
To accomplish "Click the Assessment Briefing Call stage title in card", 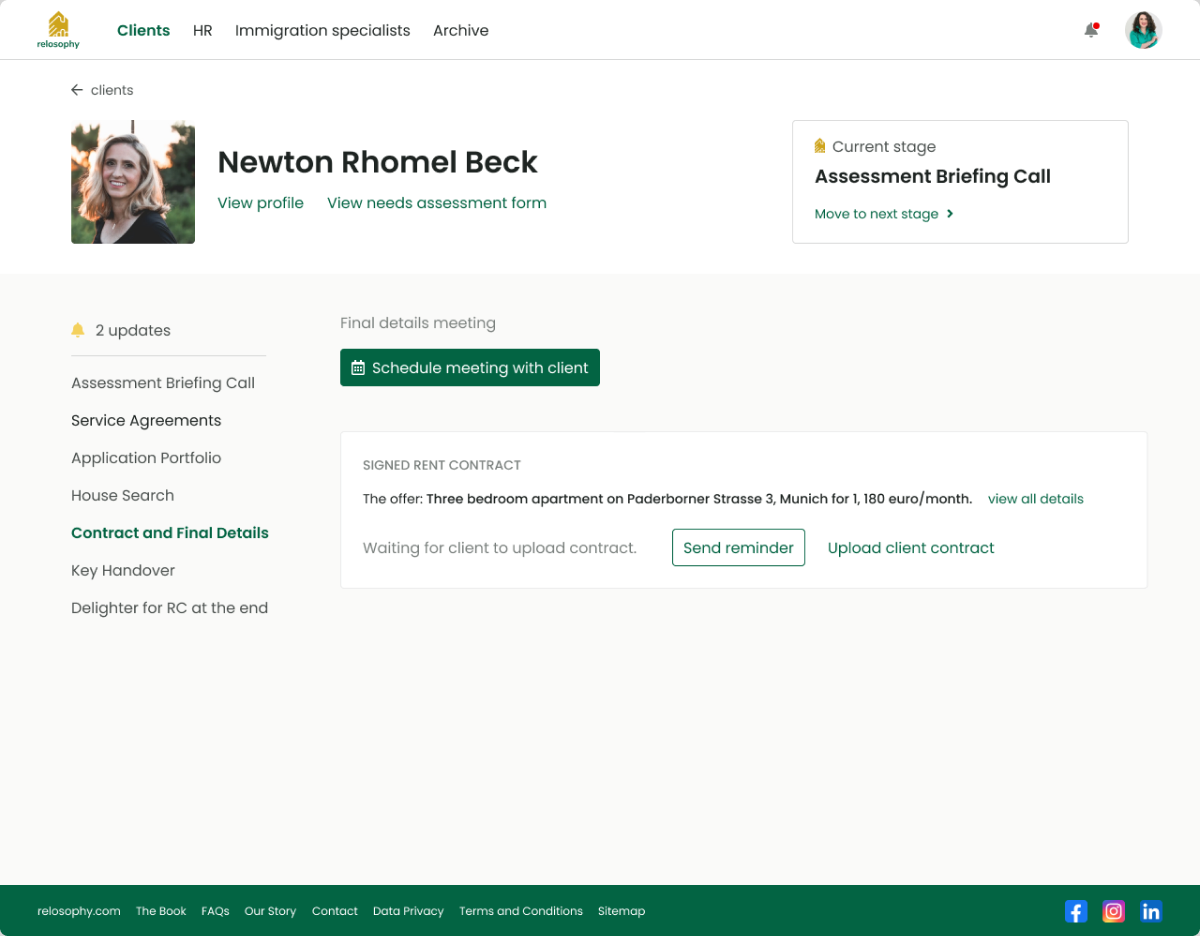I will click(x=932, y=177).
